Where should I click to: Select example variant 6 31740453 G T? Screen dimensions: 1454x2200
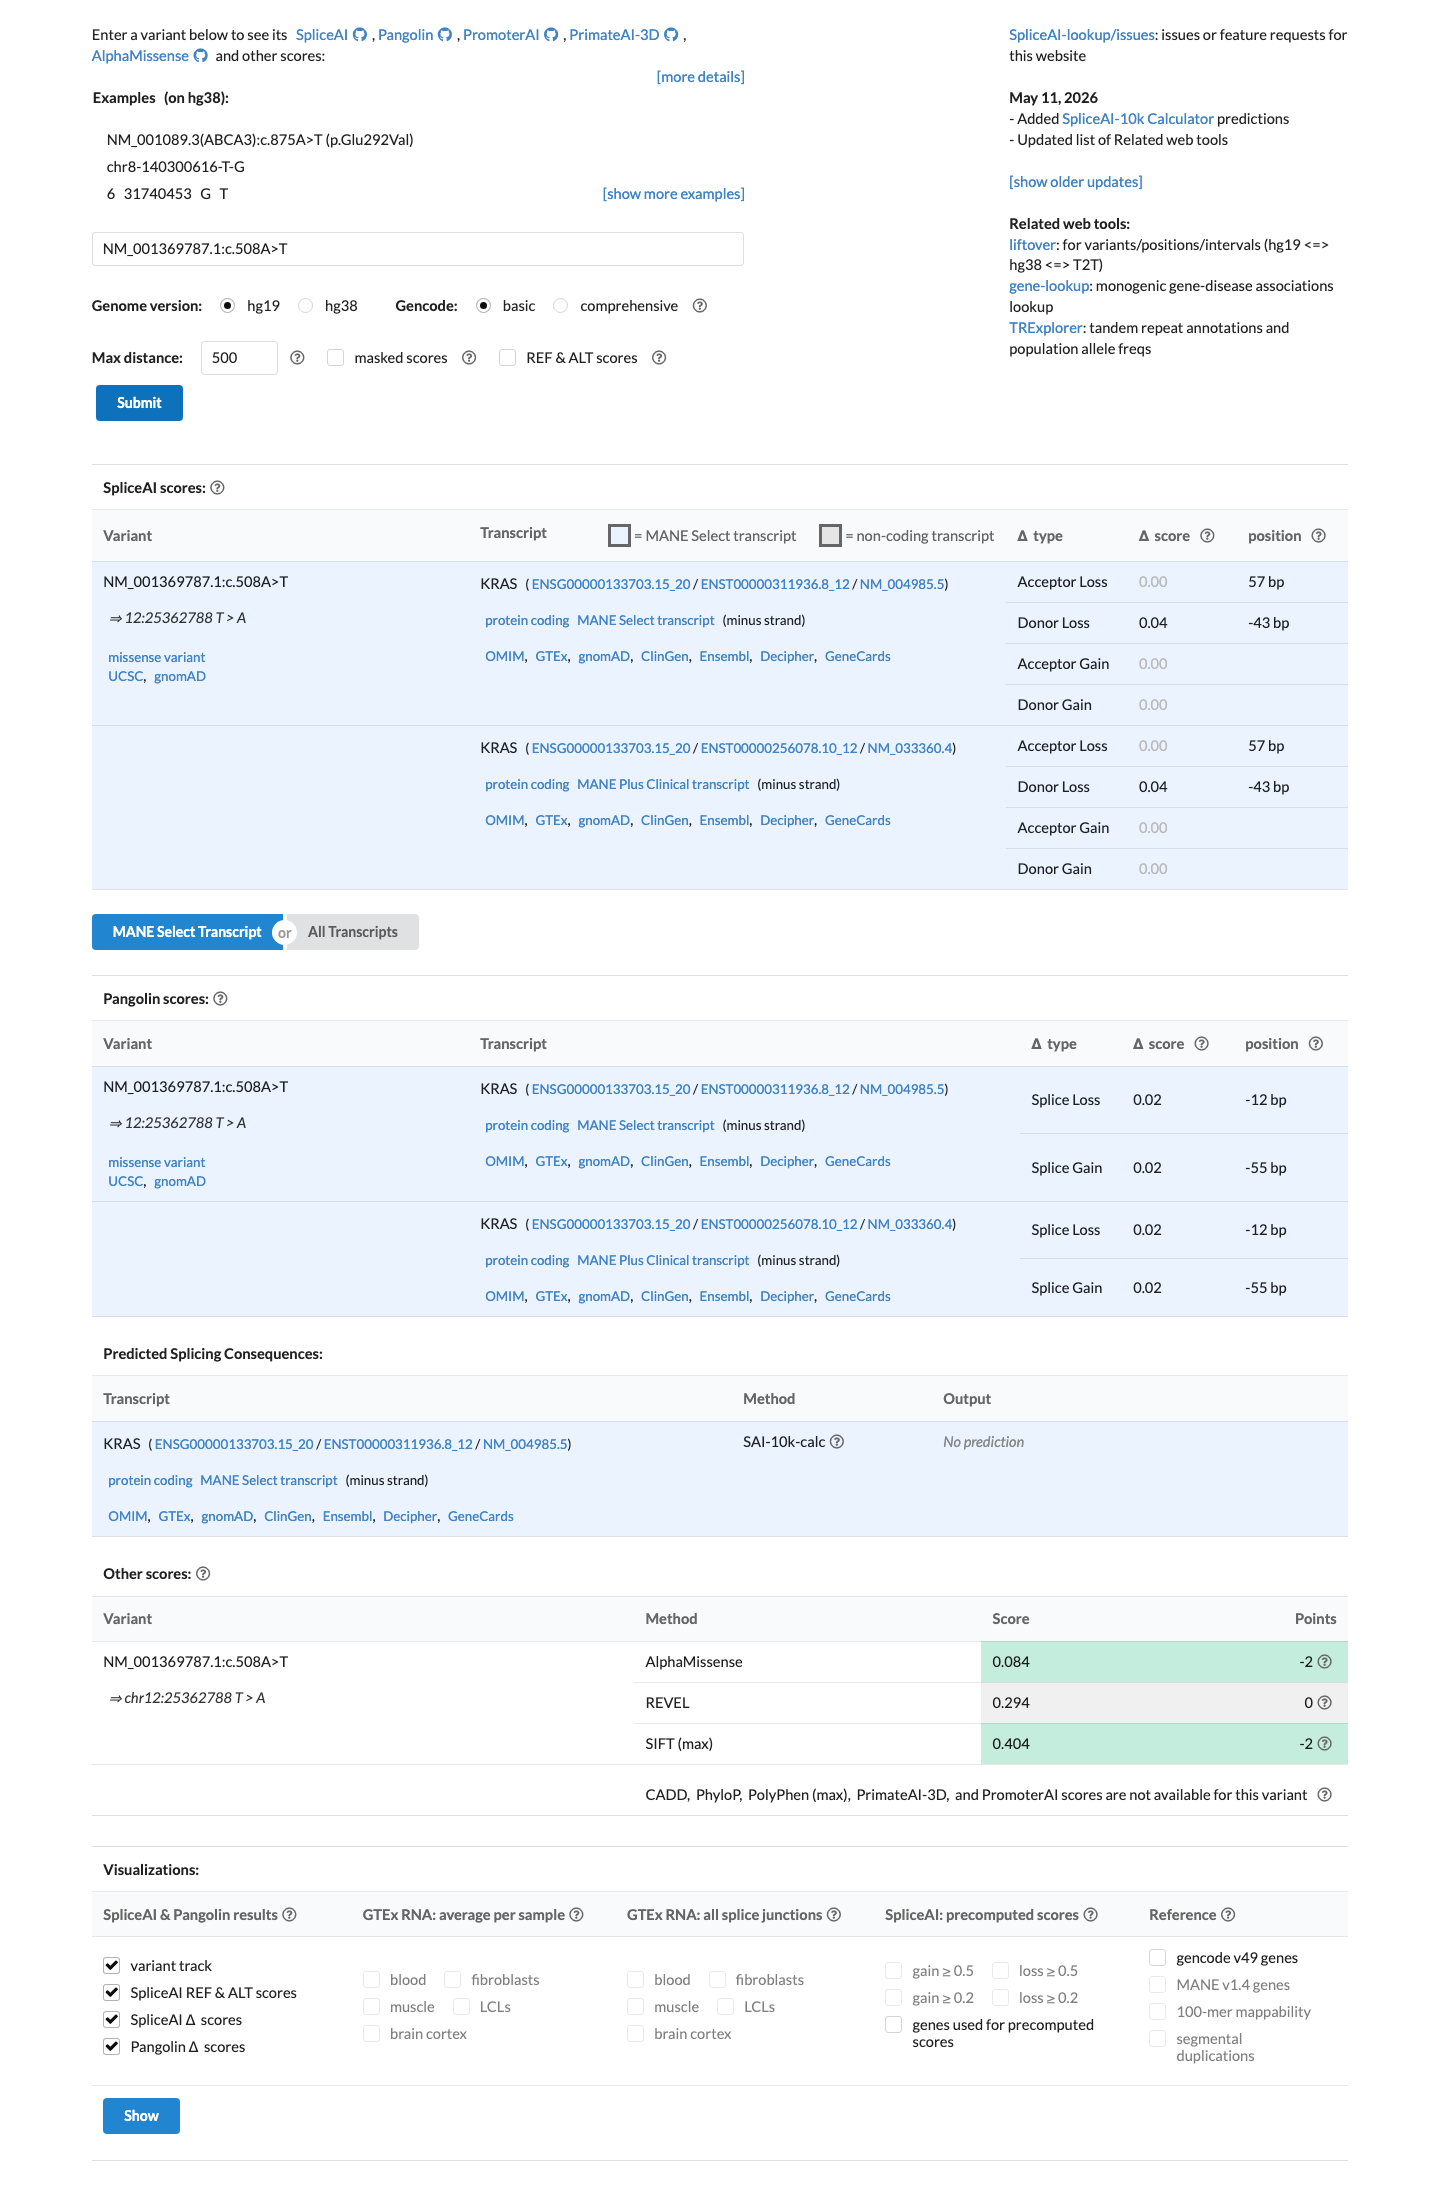pos(167,194)
